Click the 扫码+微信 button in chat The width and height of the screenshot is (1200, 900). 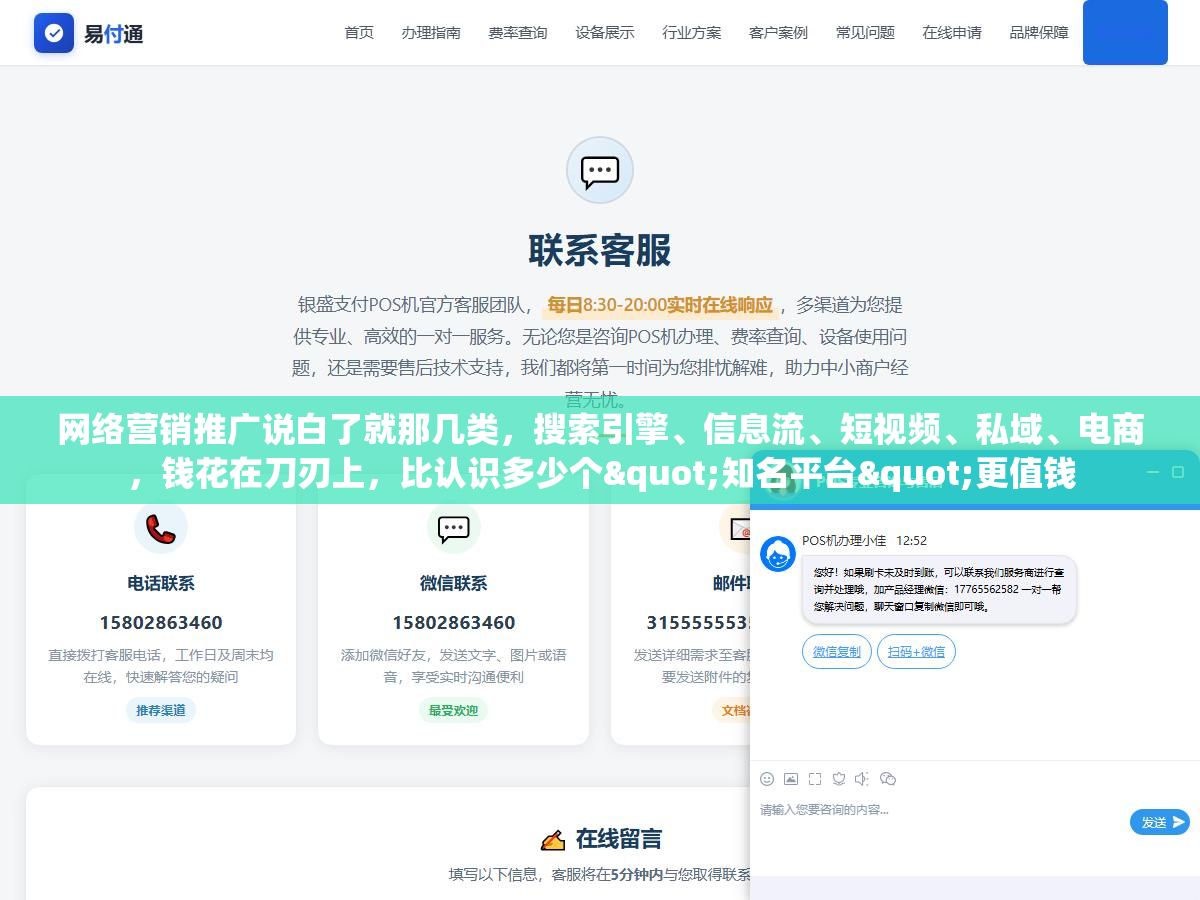(917, 652)
